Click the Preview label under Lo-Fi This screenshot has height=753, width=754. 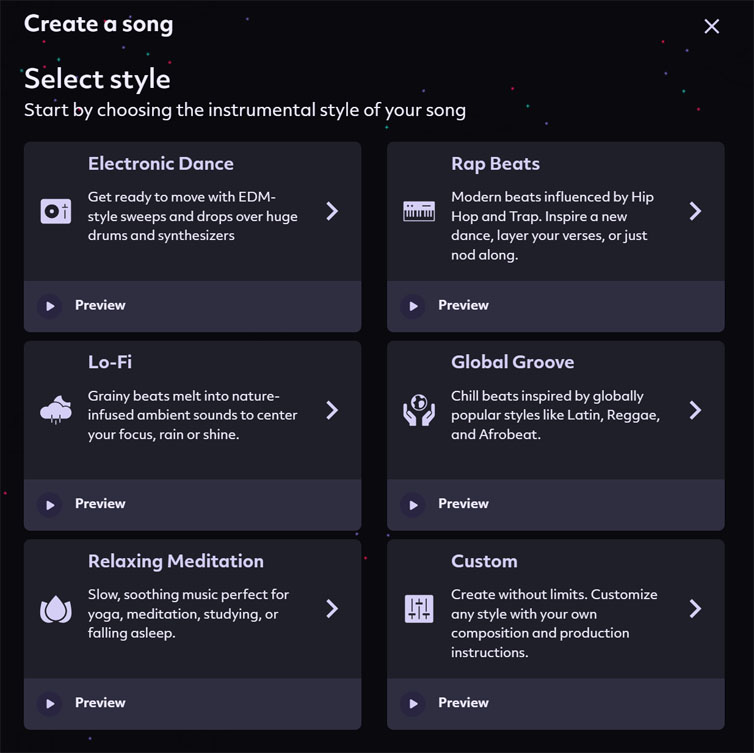(100, 503)
